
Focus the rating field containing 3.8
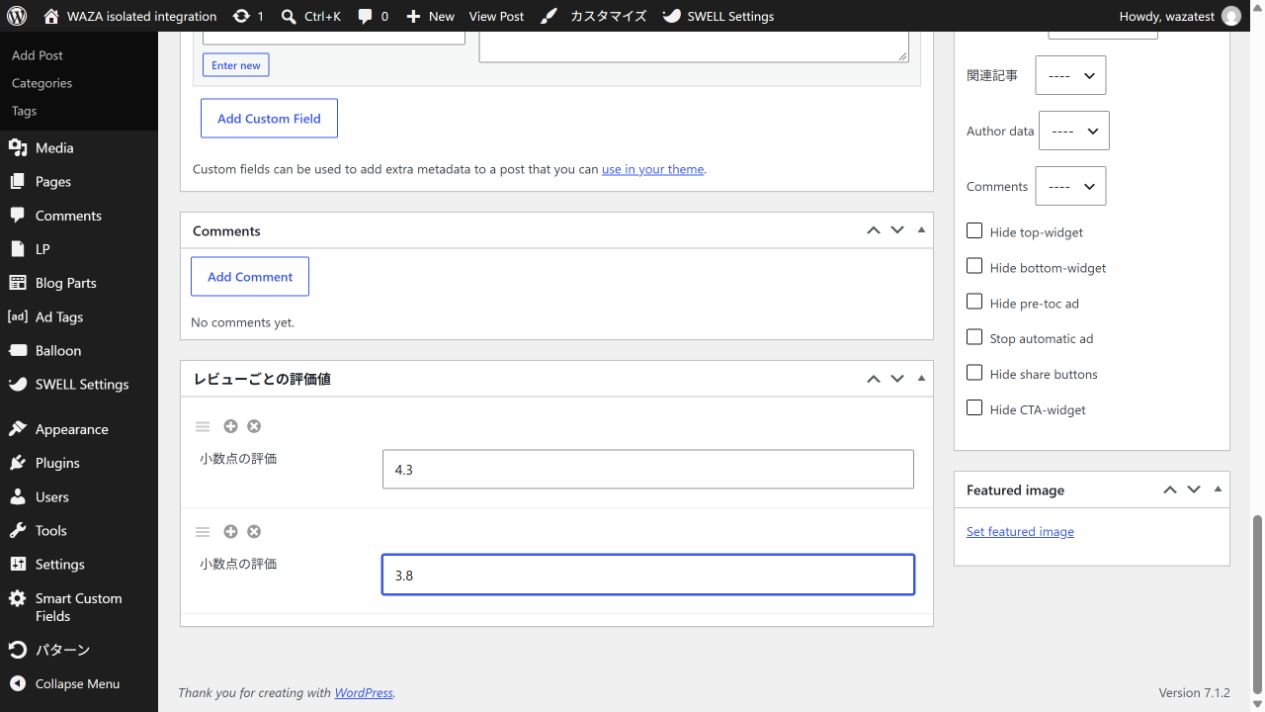(x=648, y=575)
